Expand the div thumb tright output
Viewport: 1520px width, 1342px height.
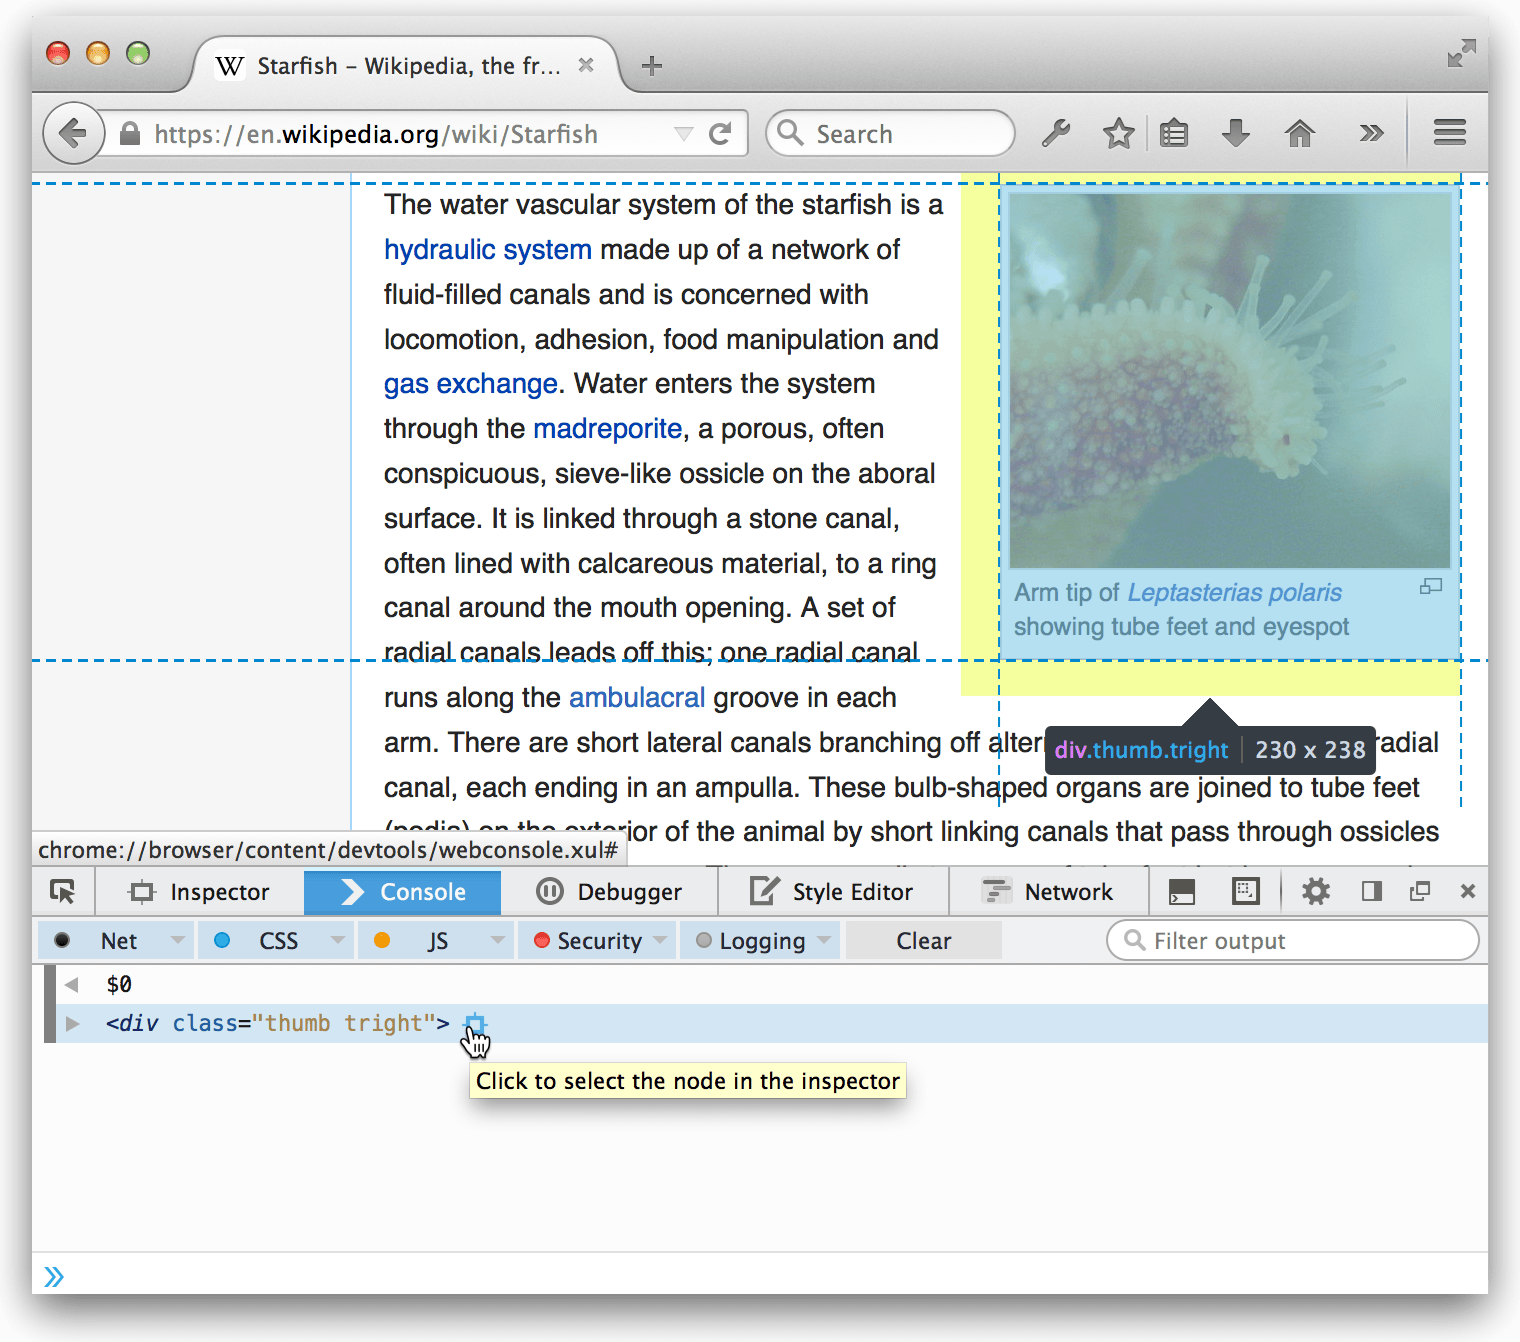pos(72,1023)
